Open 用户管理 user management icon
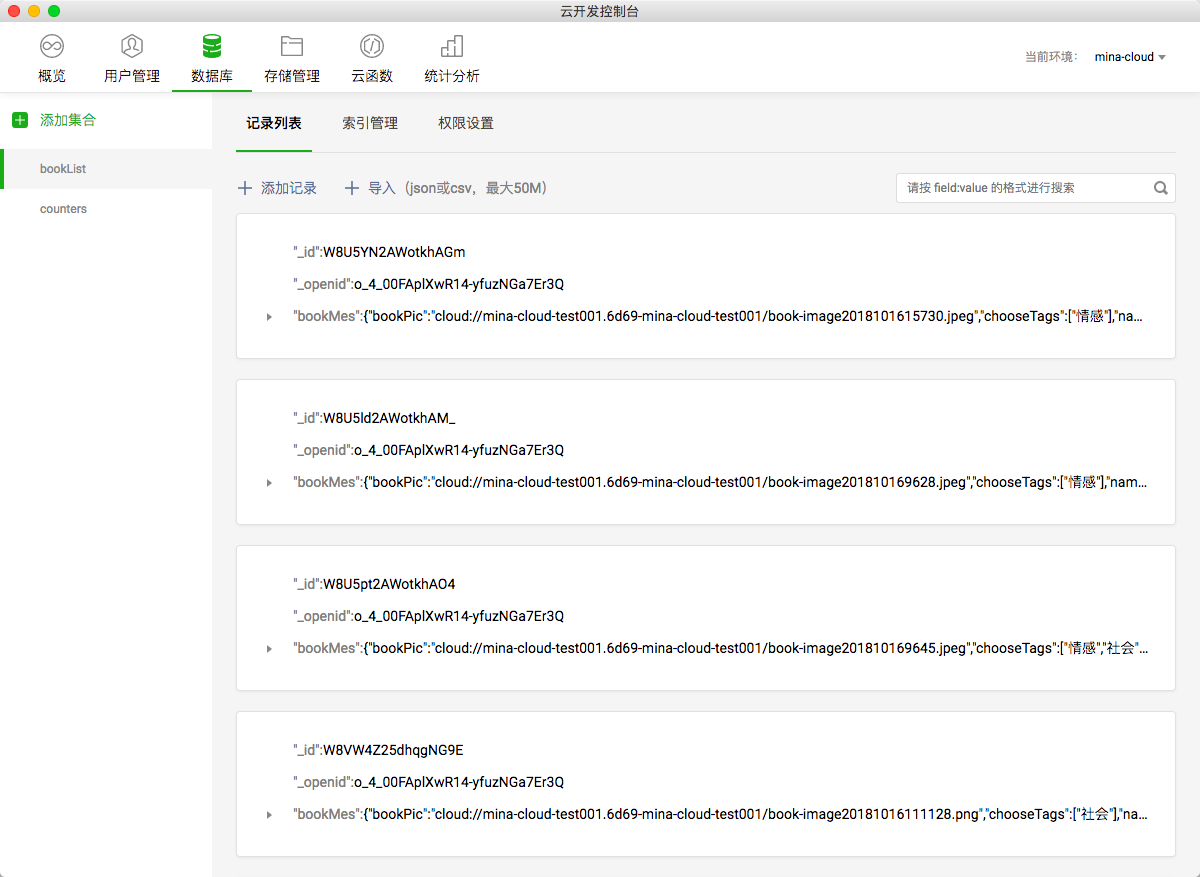Viewport: 1200px width, 877px height. [x=132, y=46]
